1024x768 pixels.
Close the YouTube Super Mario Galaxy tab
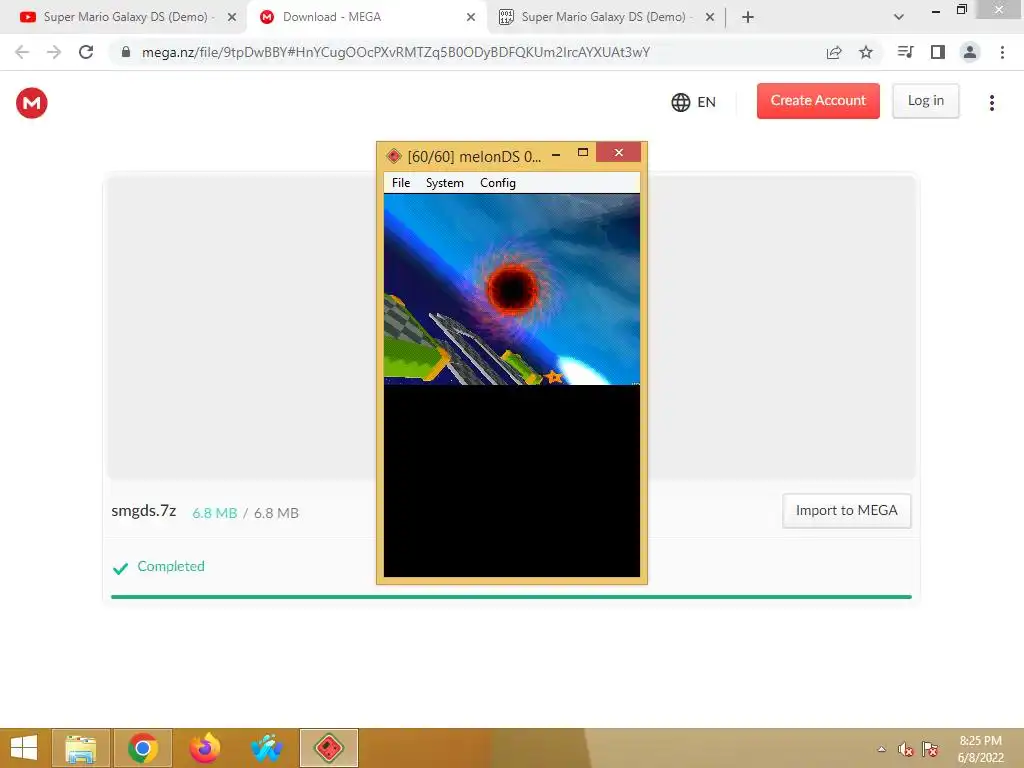232,17
